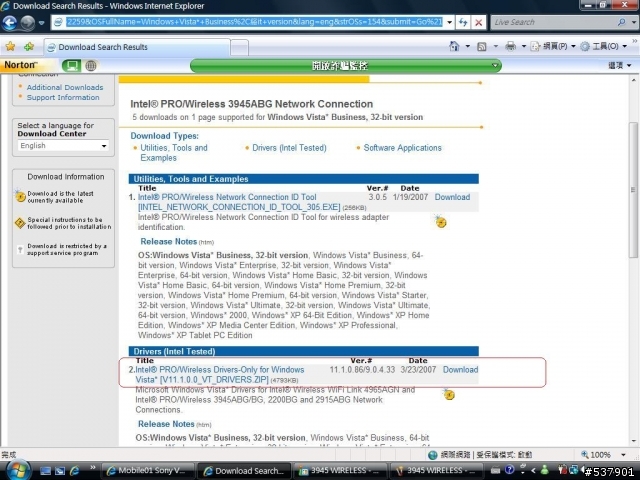Click the IE Forward navigation button
The image size is (640, 480).
[x=27, y=22]
